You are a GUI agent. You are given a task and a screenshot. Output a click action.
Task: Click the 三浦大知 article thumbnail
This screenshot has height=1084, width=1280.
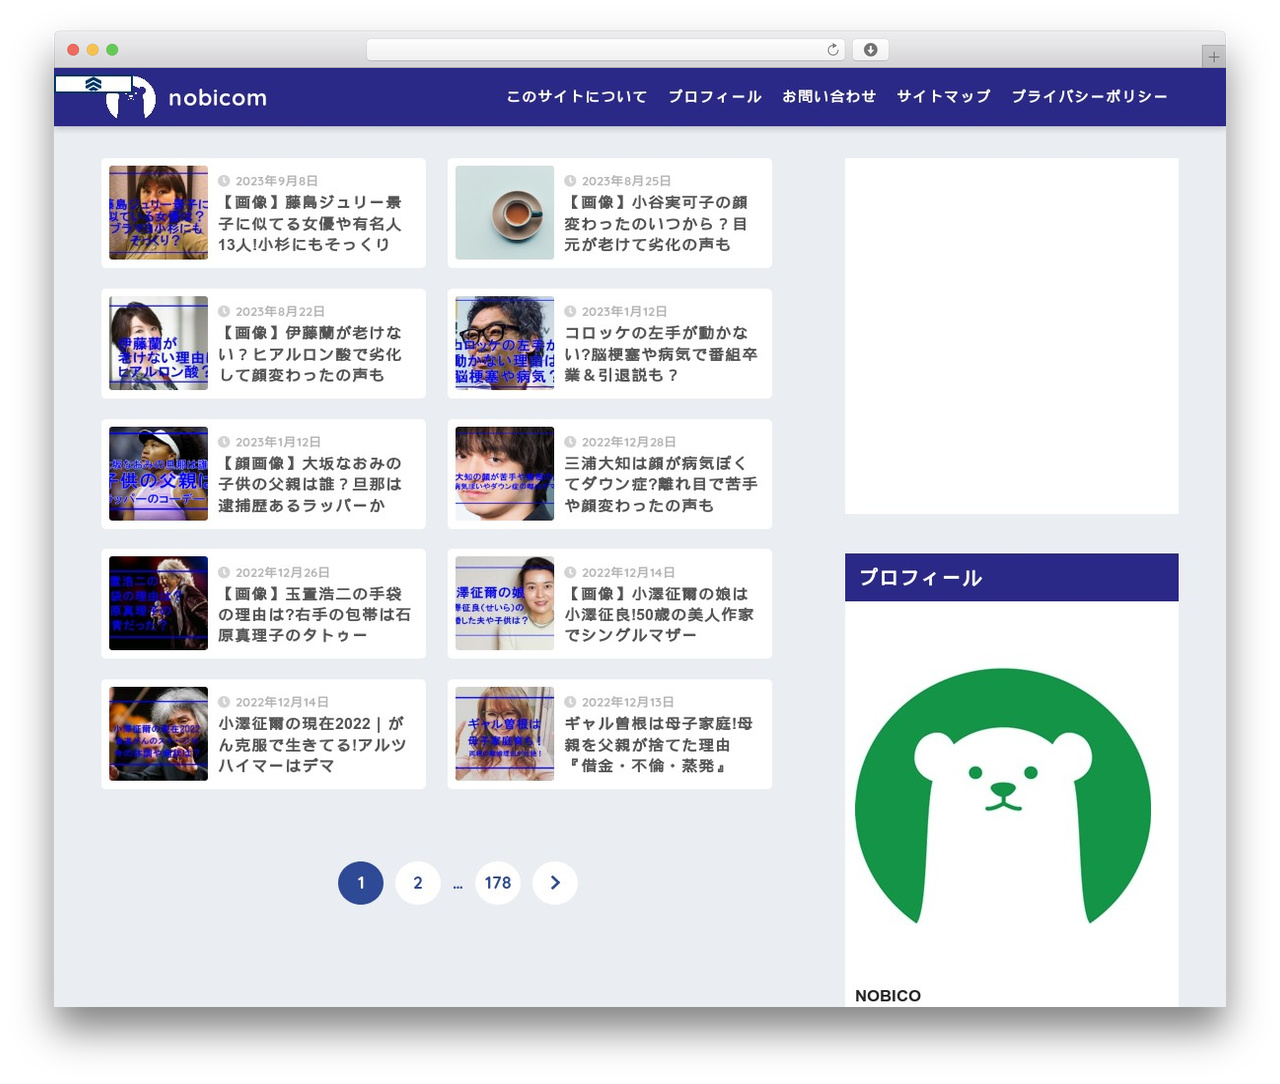[x=505, y=474]
